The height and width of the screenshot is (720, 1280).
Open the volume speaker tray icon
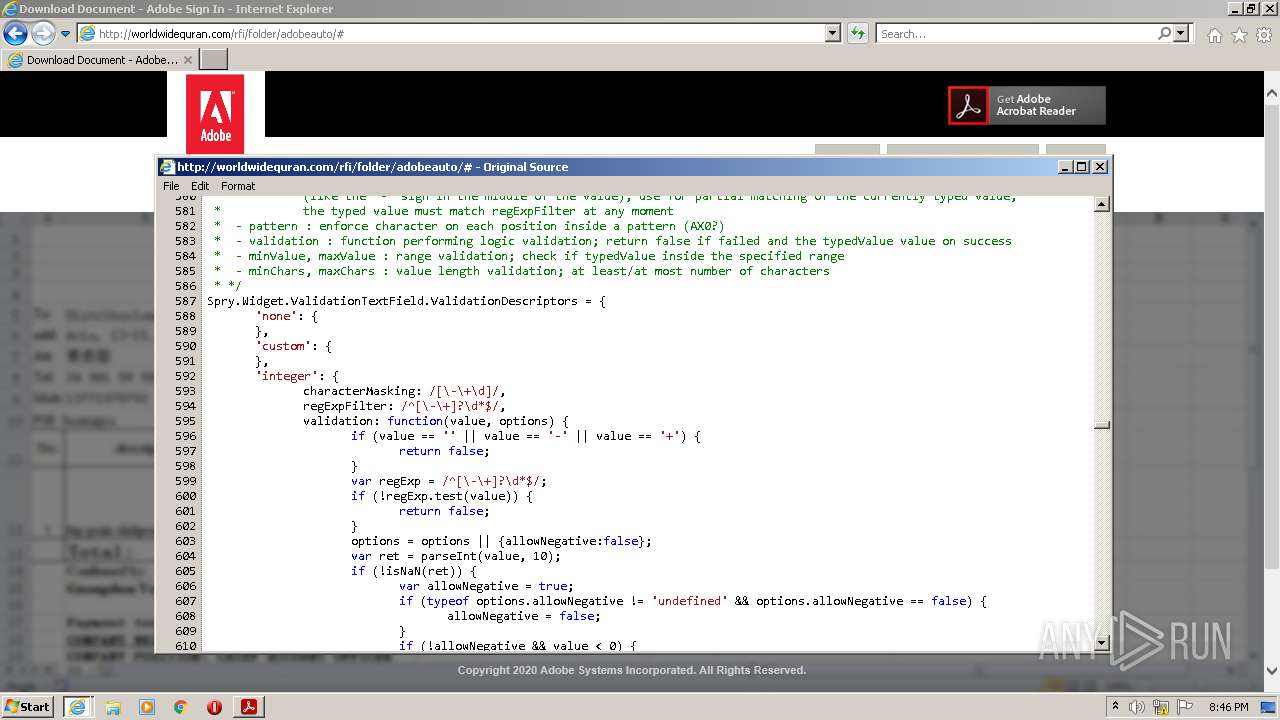pos(1137,707)
